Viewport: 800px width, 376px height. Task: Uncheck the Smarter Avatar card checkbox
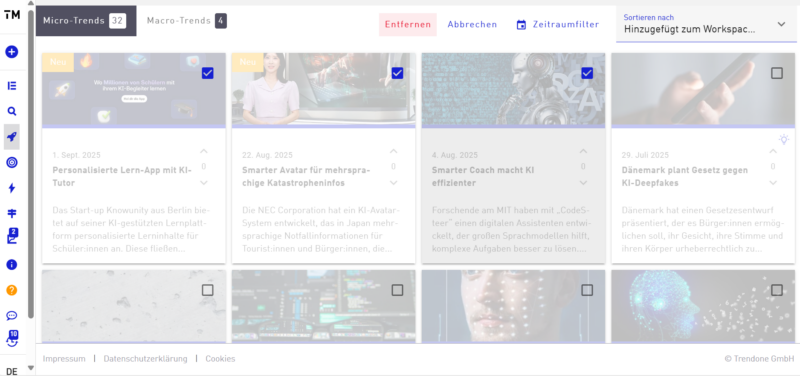pyautogui.click(x=397, y=73)
